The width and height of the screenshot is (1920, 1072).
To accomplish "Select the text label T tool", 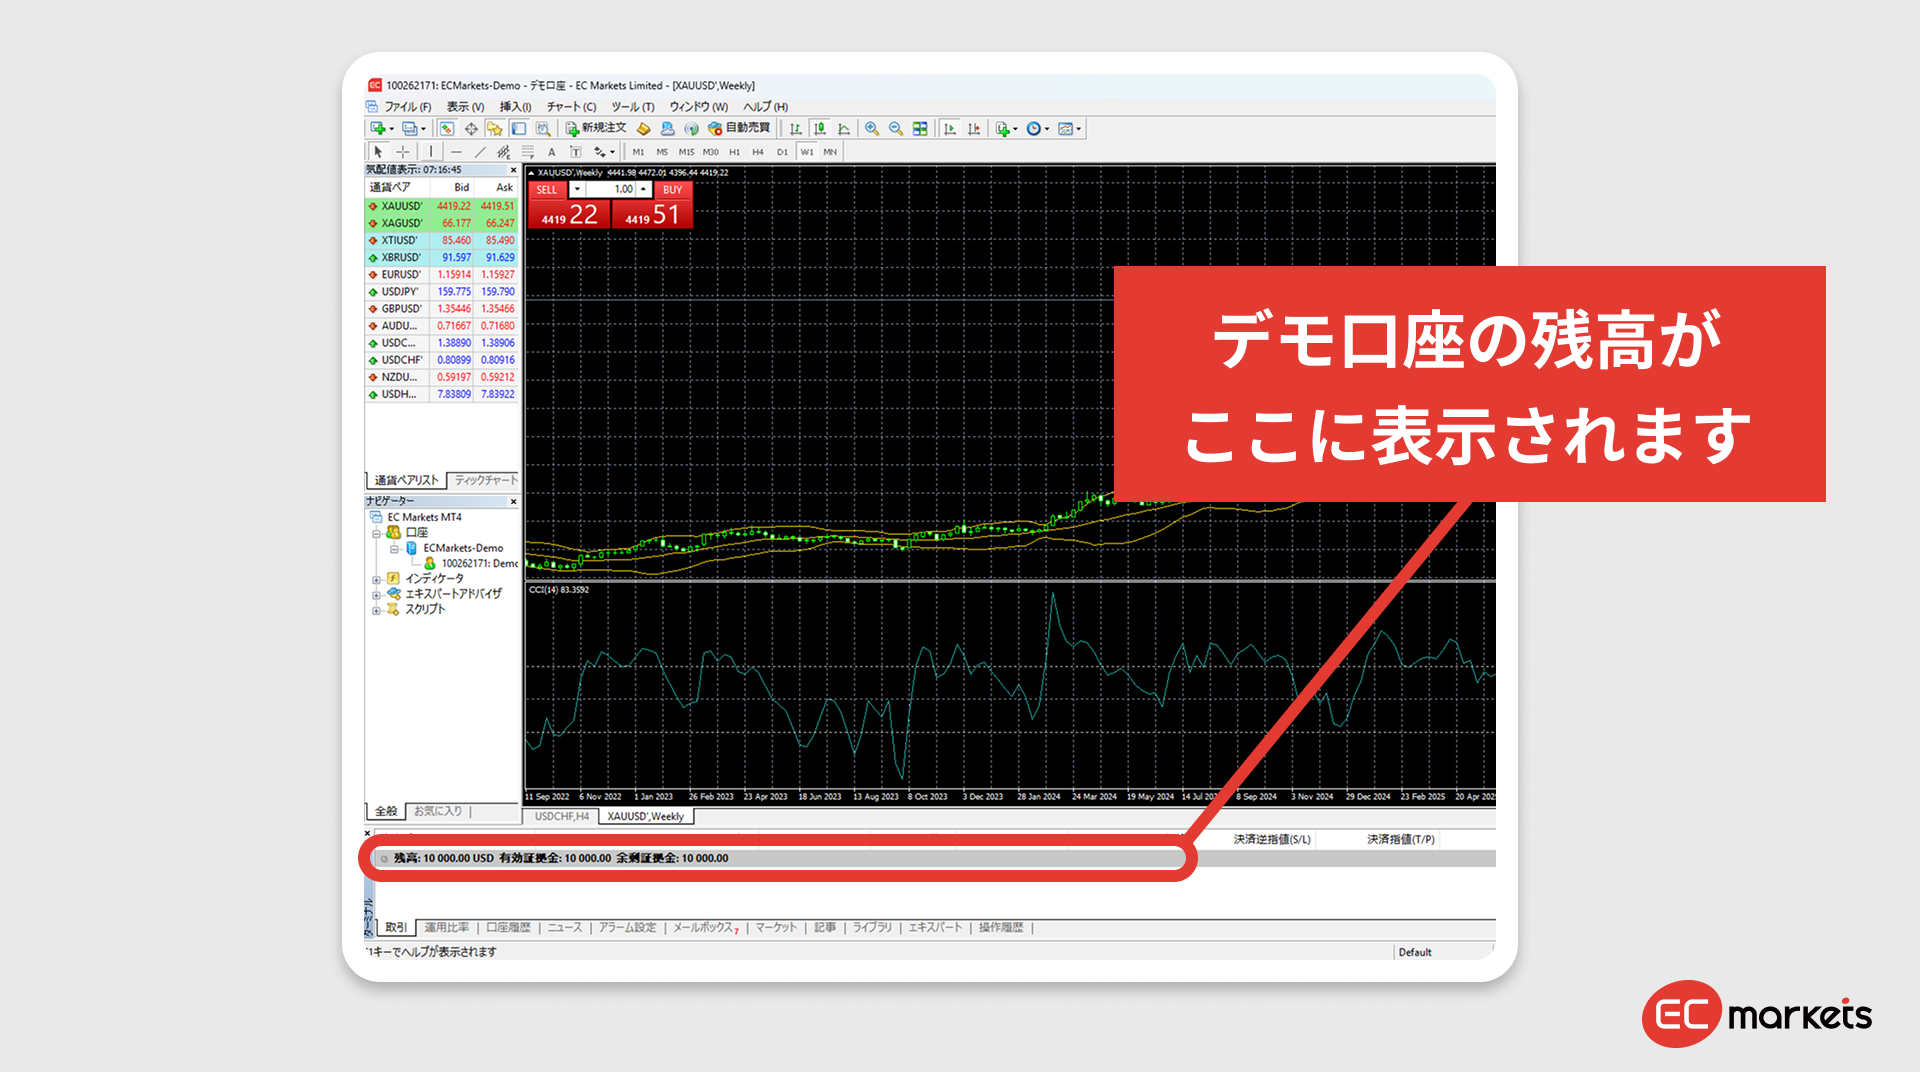I will (x=576, y=152).
